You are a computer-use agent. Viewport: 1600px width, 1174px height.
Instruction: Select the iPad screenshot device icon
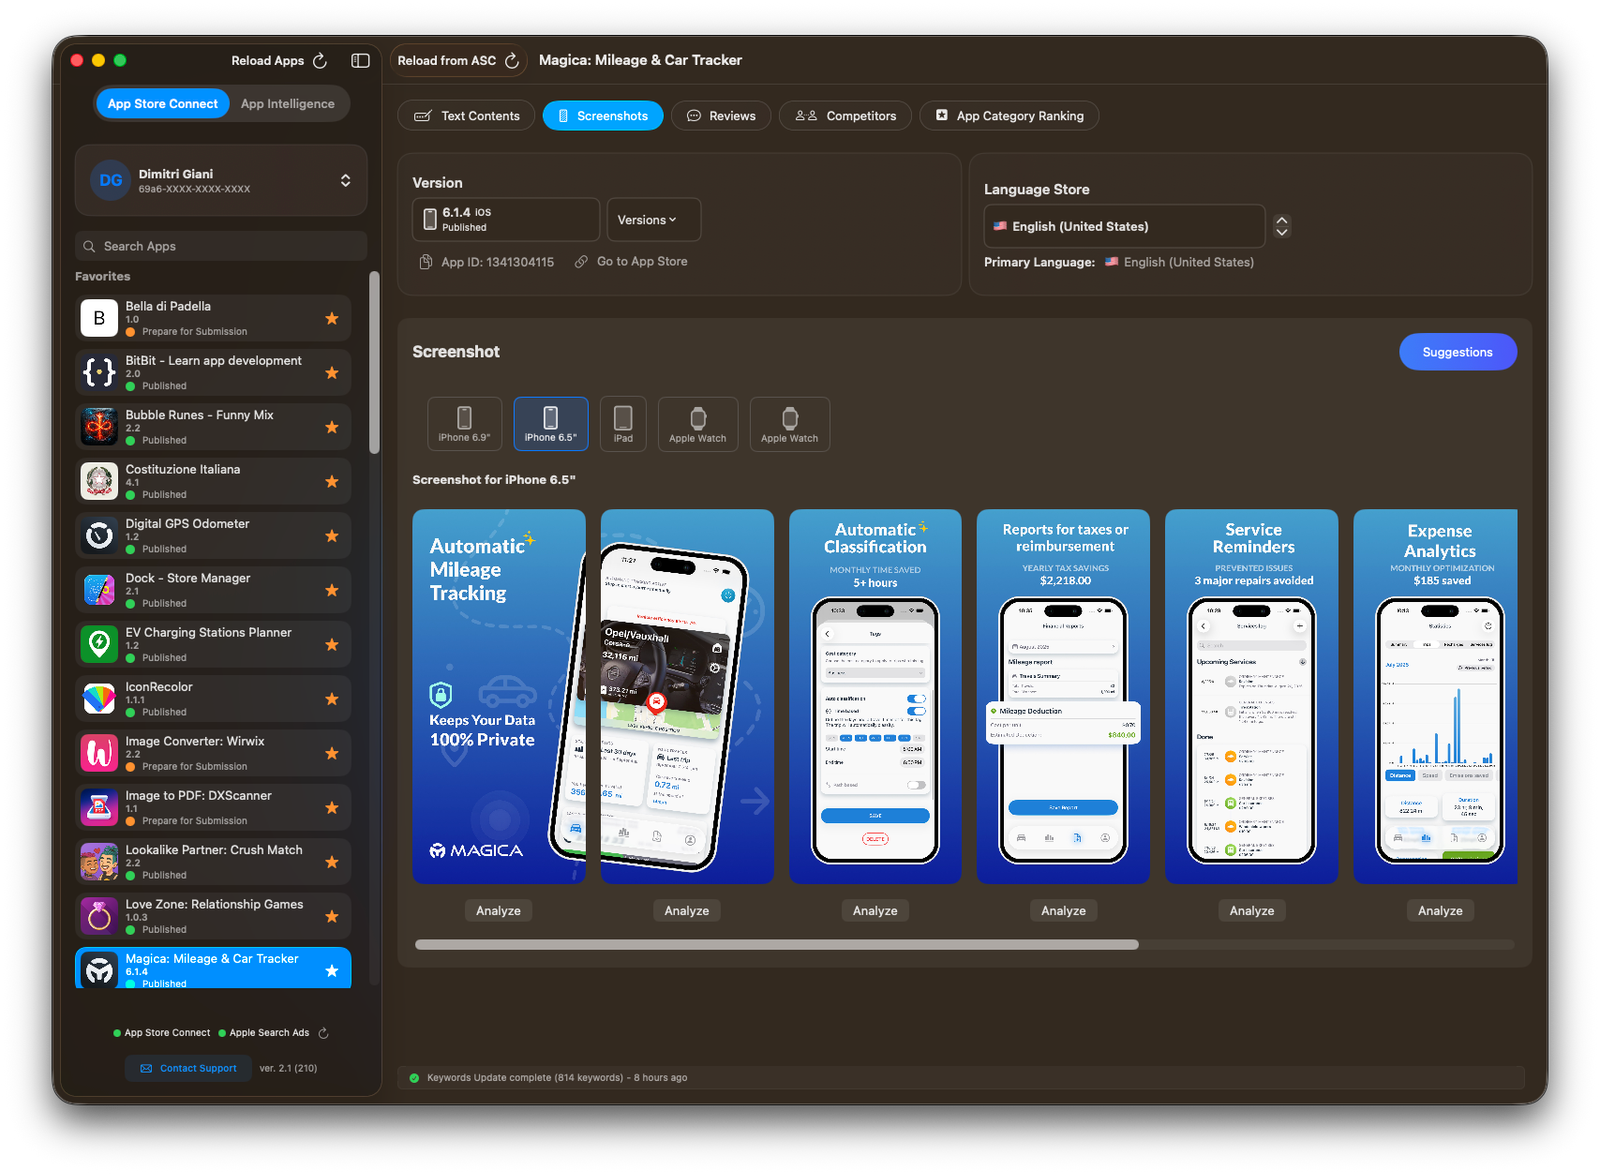pyautogui.click(x=623, y=423)
